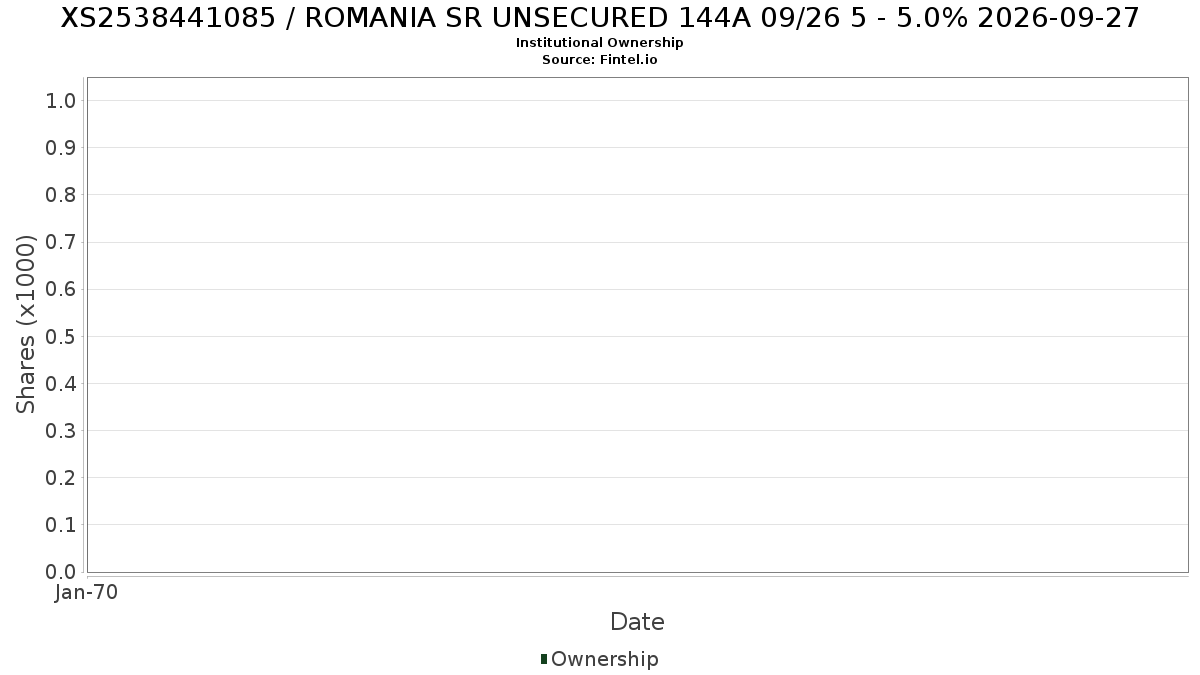
Task: Select the 0.8 y-axis tick label
Action: (61, 194)
